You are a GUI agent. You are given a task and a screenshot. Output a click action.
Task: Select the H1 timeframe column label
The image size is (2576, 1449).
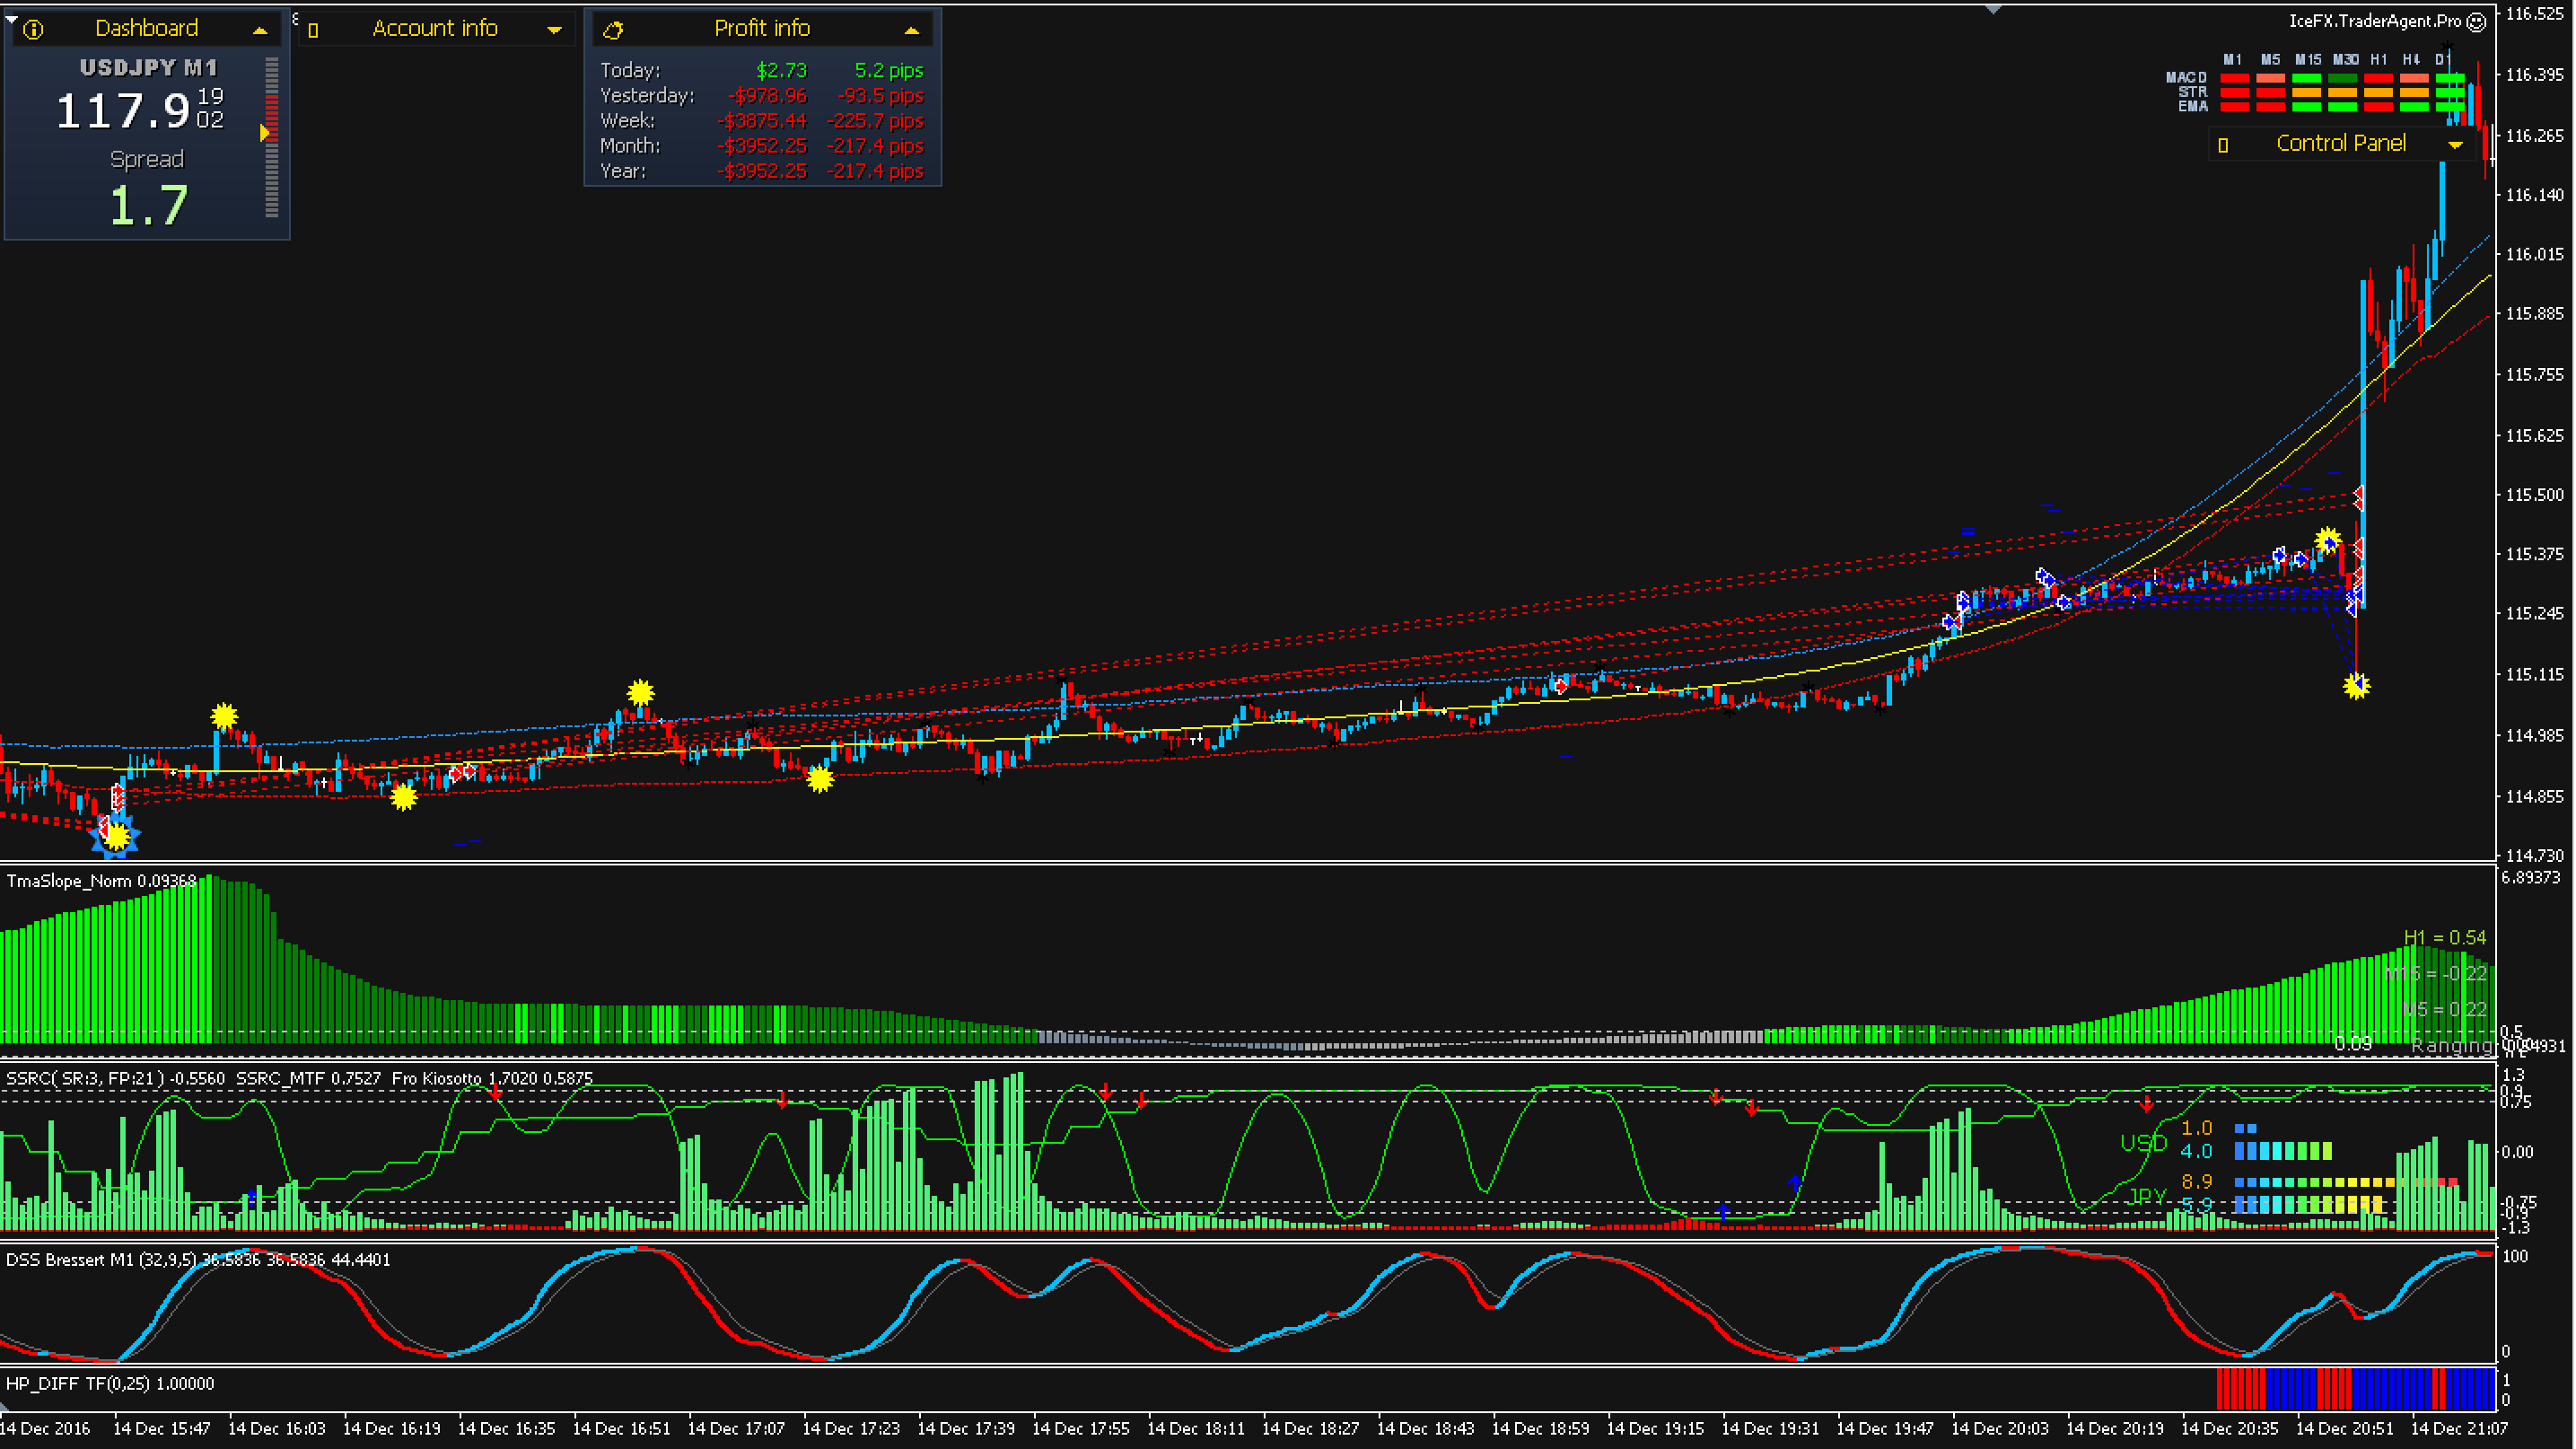[x=2379, y=60]
